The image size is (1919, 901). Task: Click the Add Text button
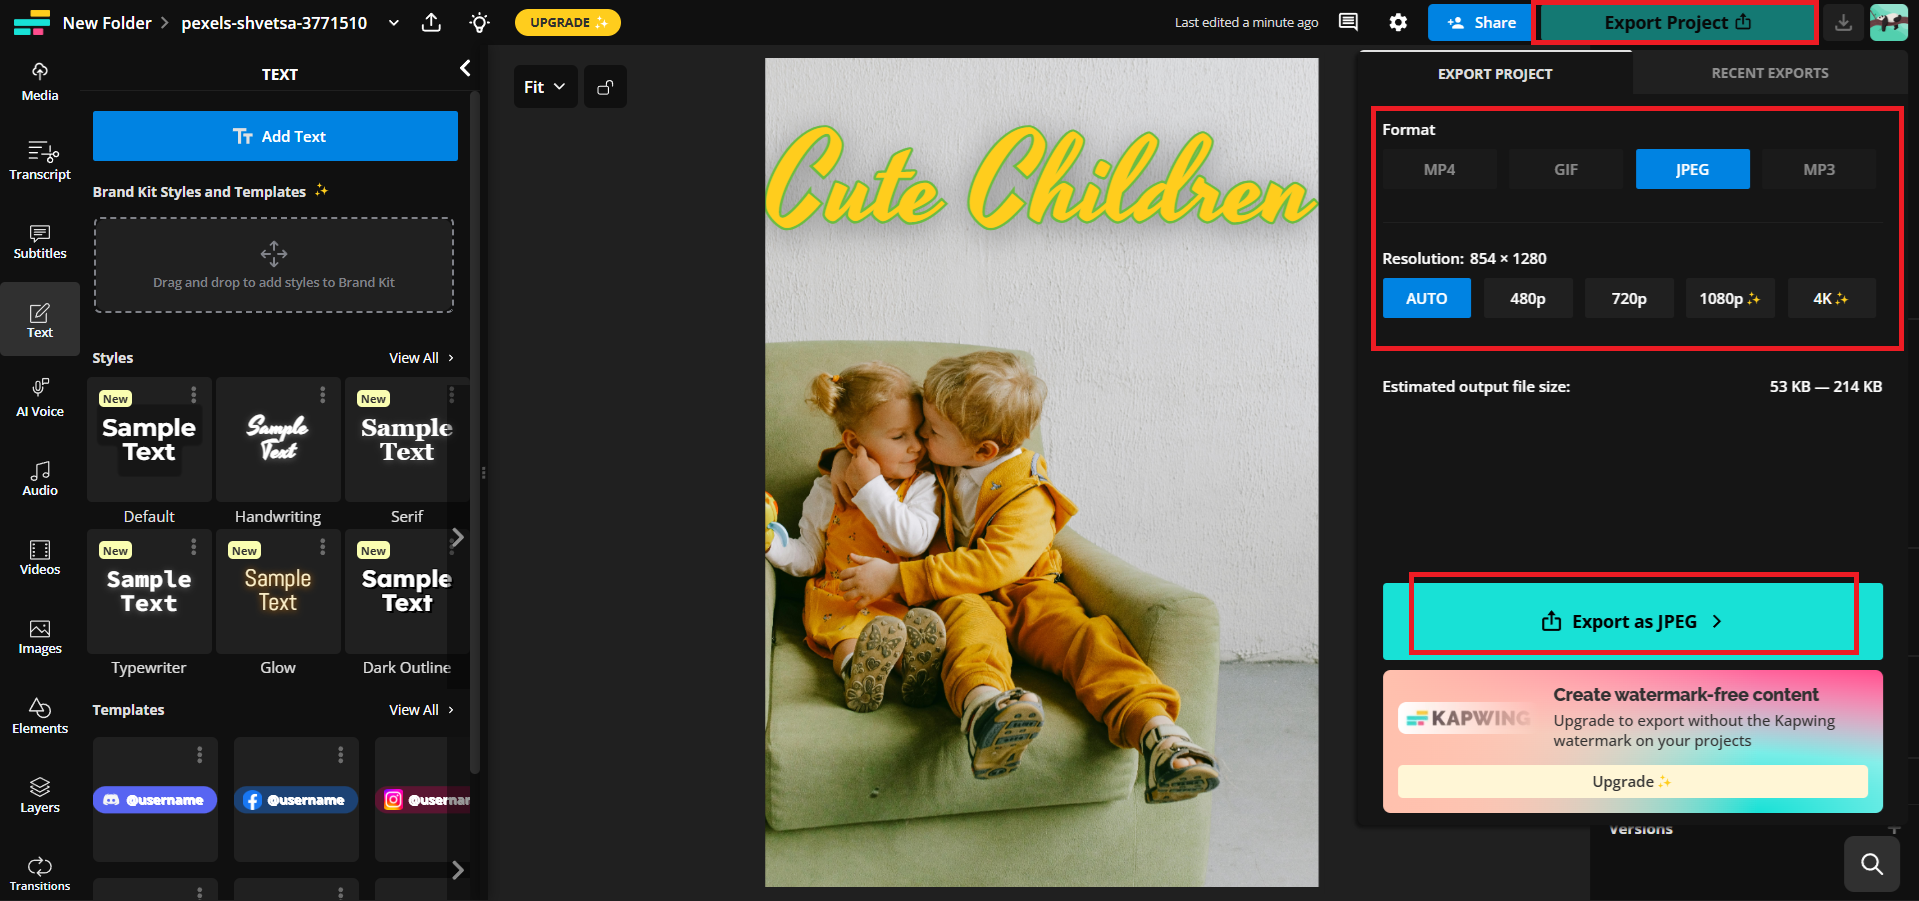[275, 136]
